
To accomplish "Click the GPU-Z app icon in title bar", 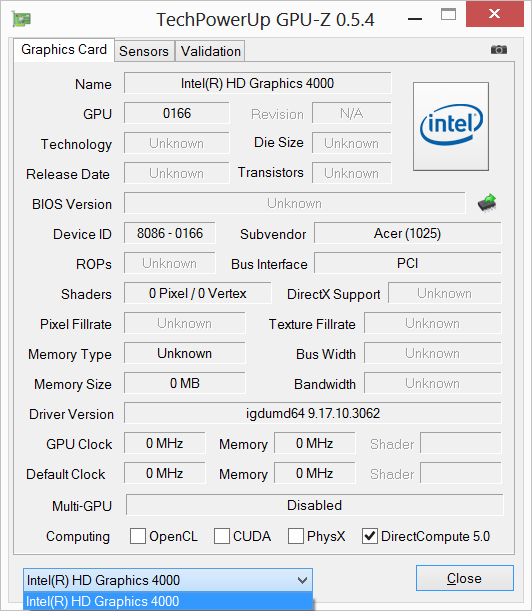I will 21,19.
